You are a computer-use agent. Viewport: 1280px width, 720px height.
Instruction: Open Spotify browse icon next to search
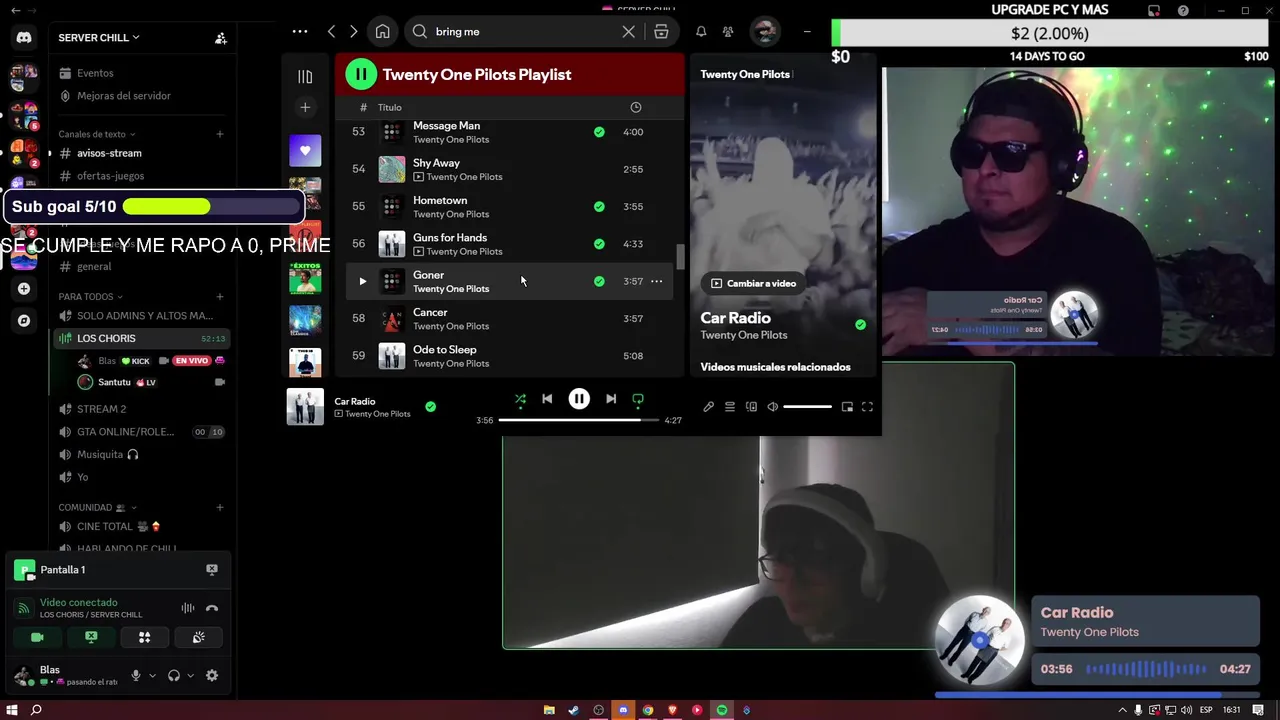click(x=661, y=32)
